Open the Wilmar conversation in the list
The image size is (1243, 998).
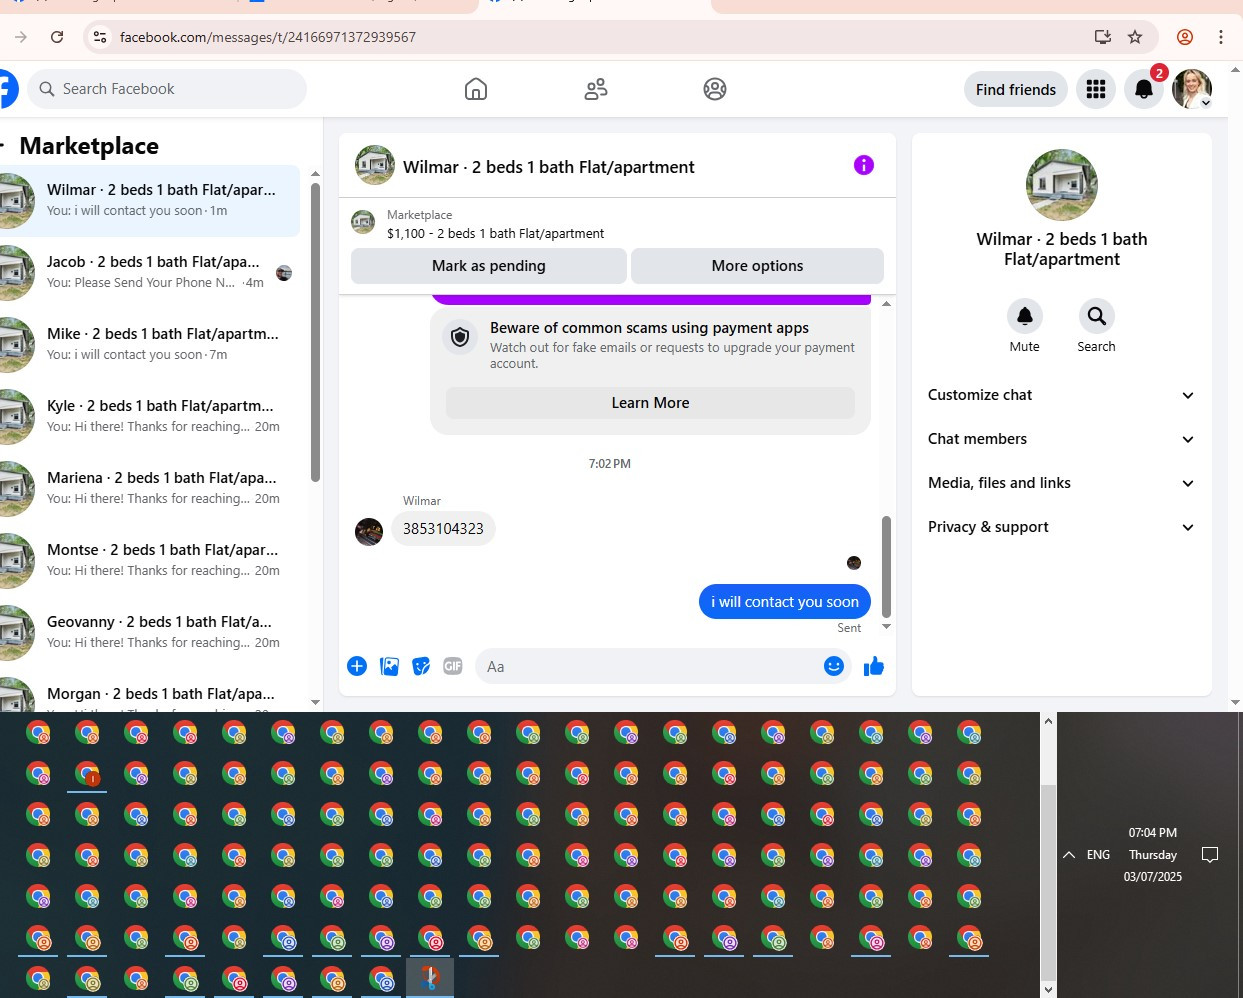coord(150,200)
